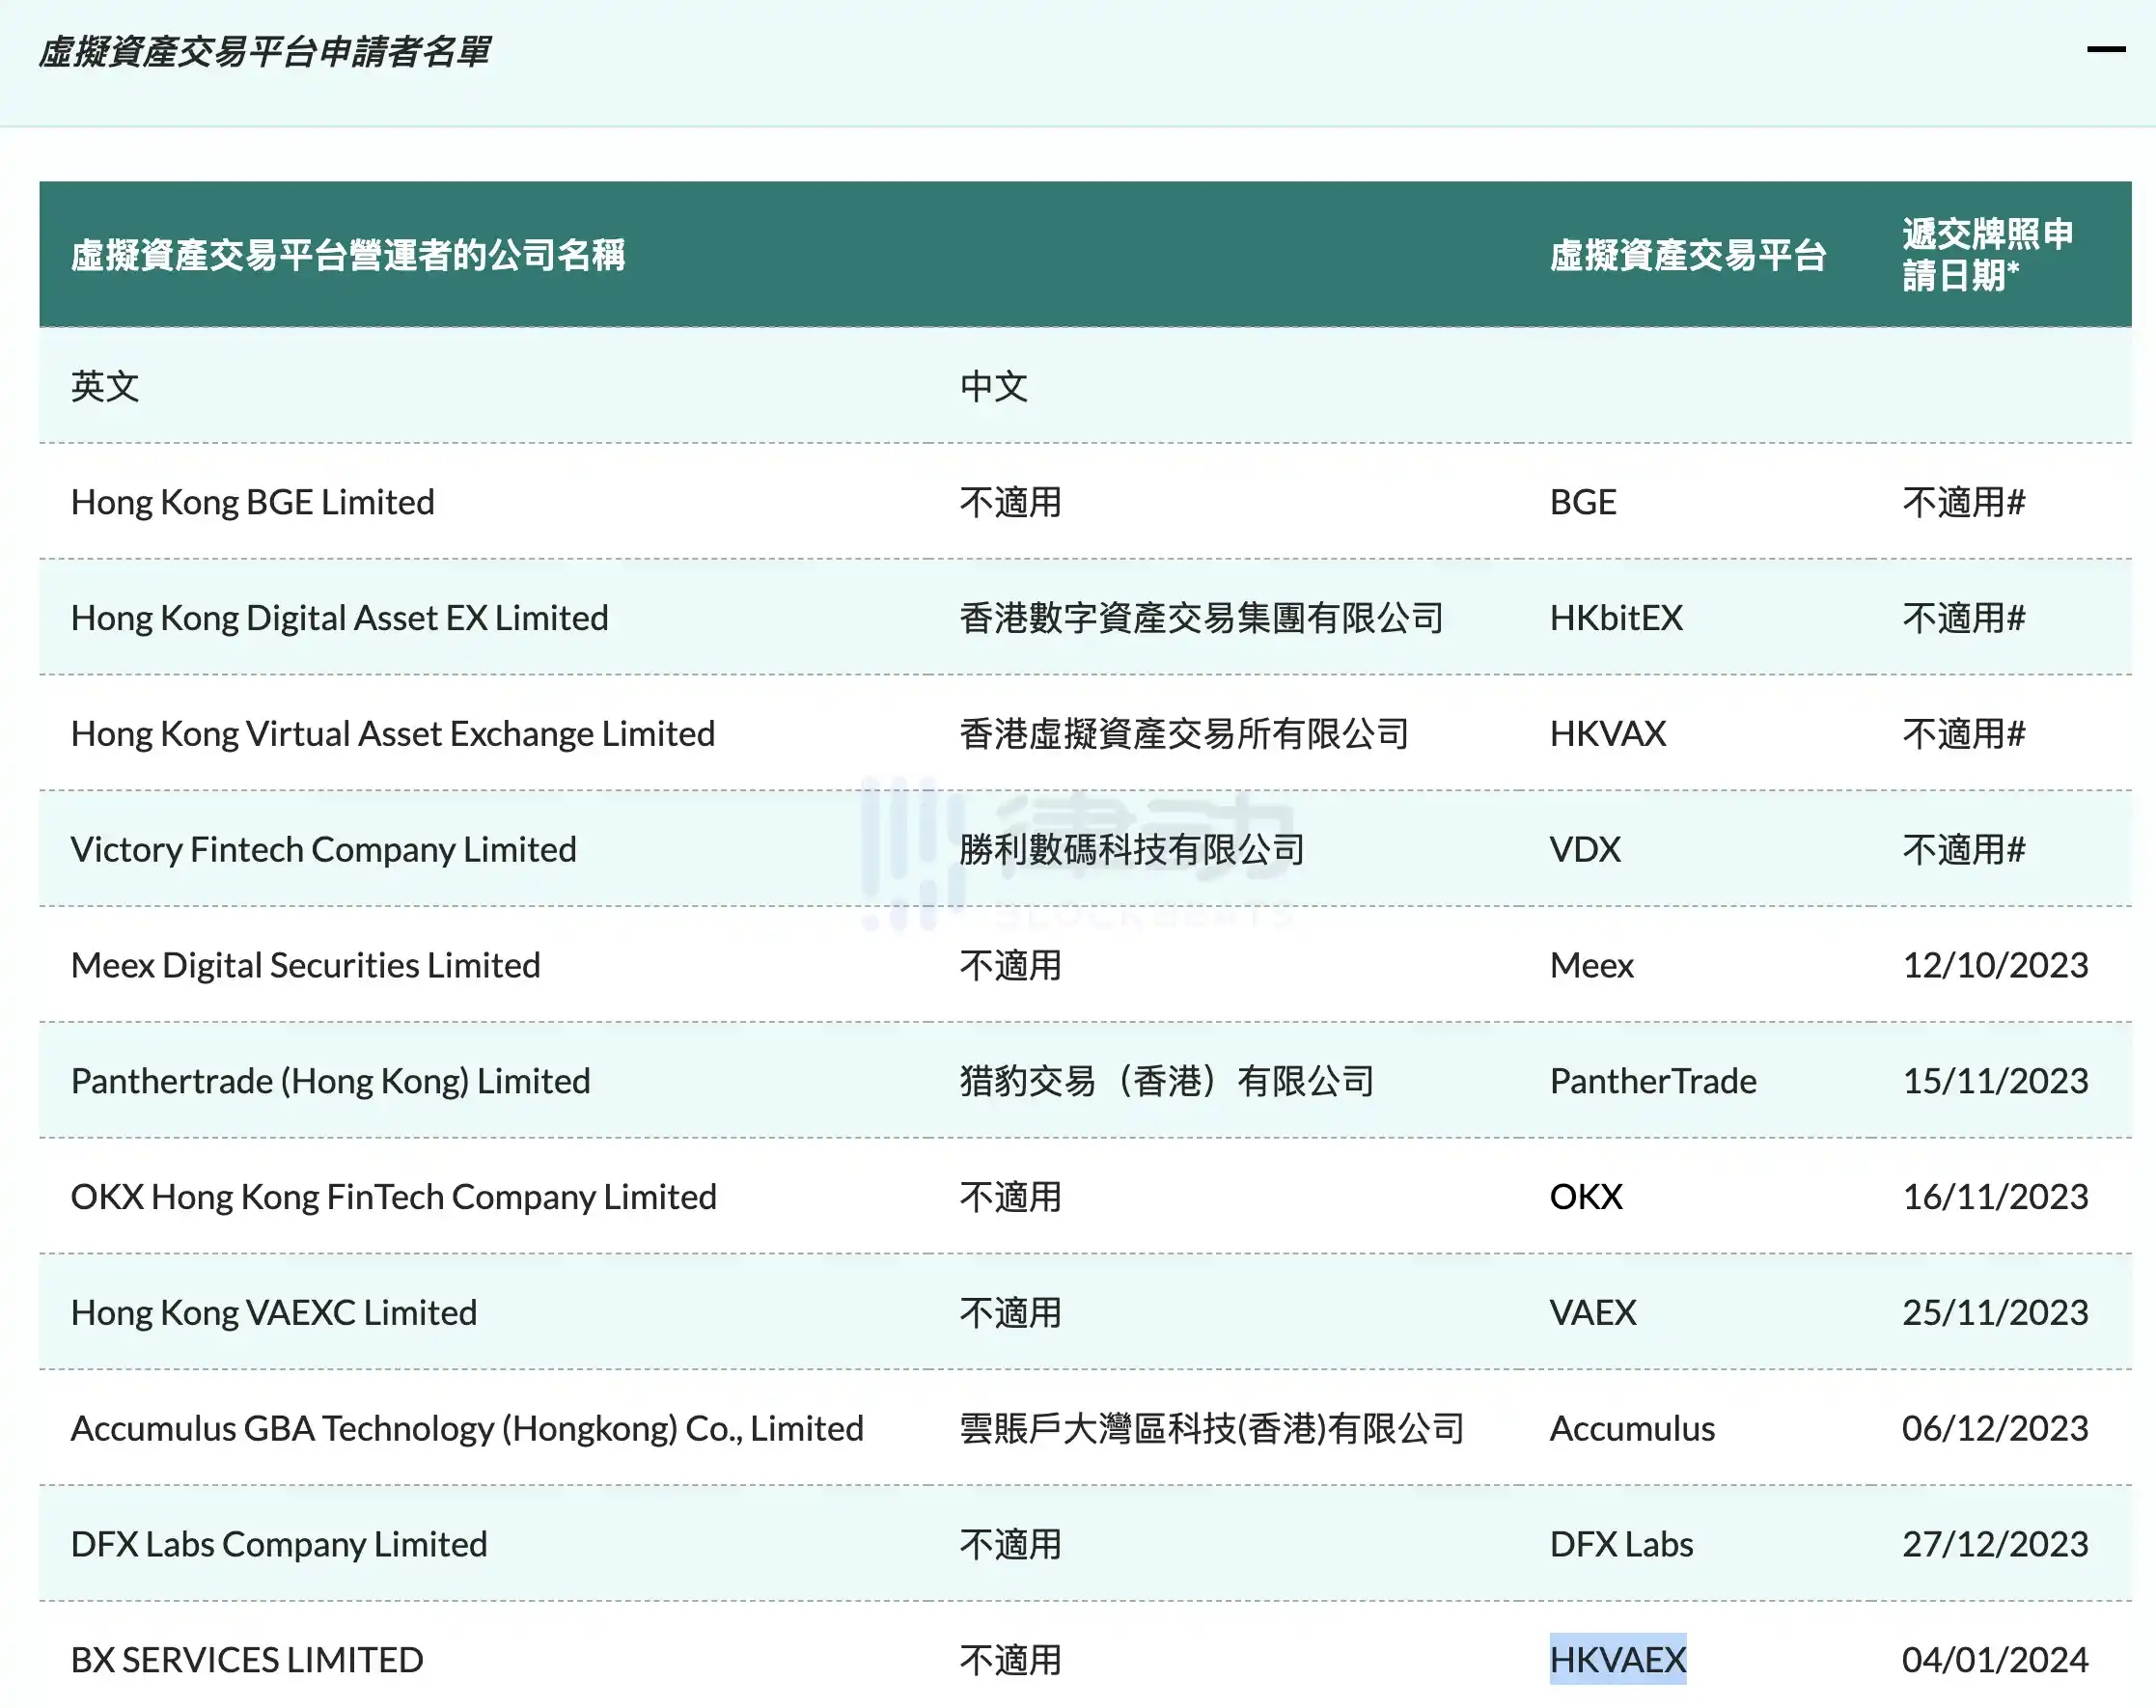Click the 虛擬資產交易平台申請者名單 section heading
This screenshot has height=1708, width=2156.
265,52
